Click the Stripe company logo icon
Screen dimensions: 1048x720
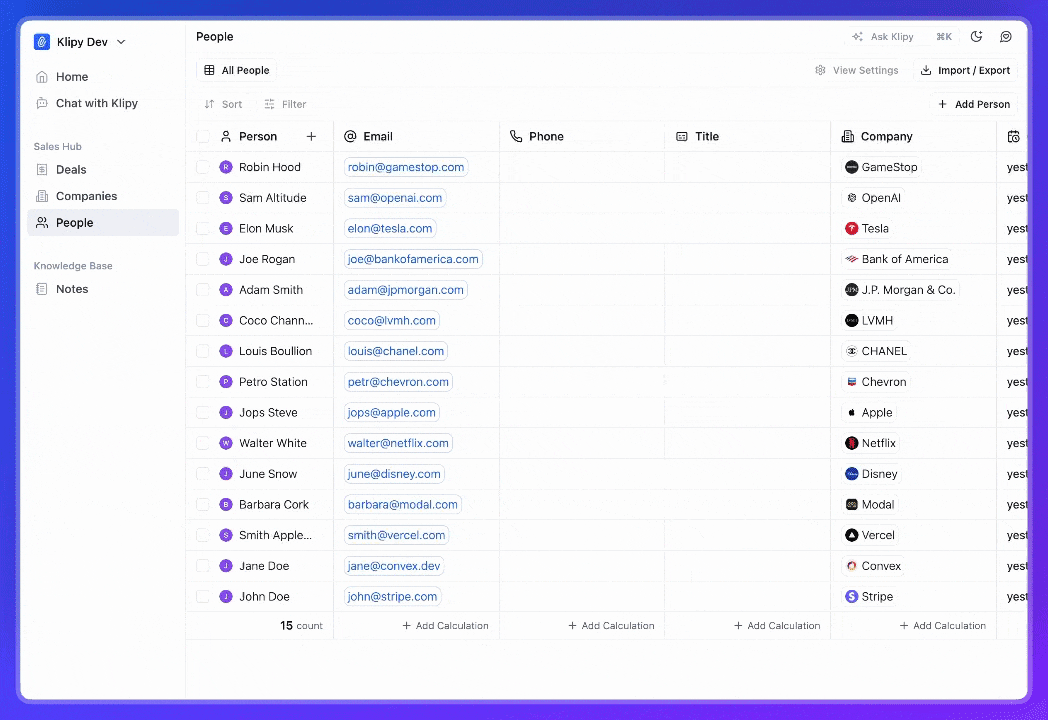click(x=852, y=597)
